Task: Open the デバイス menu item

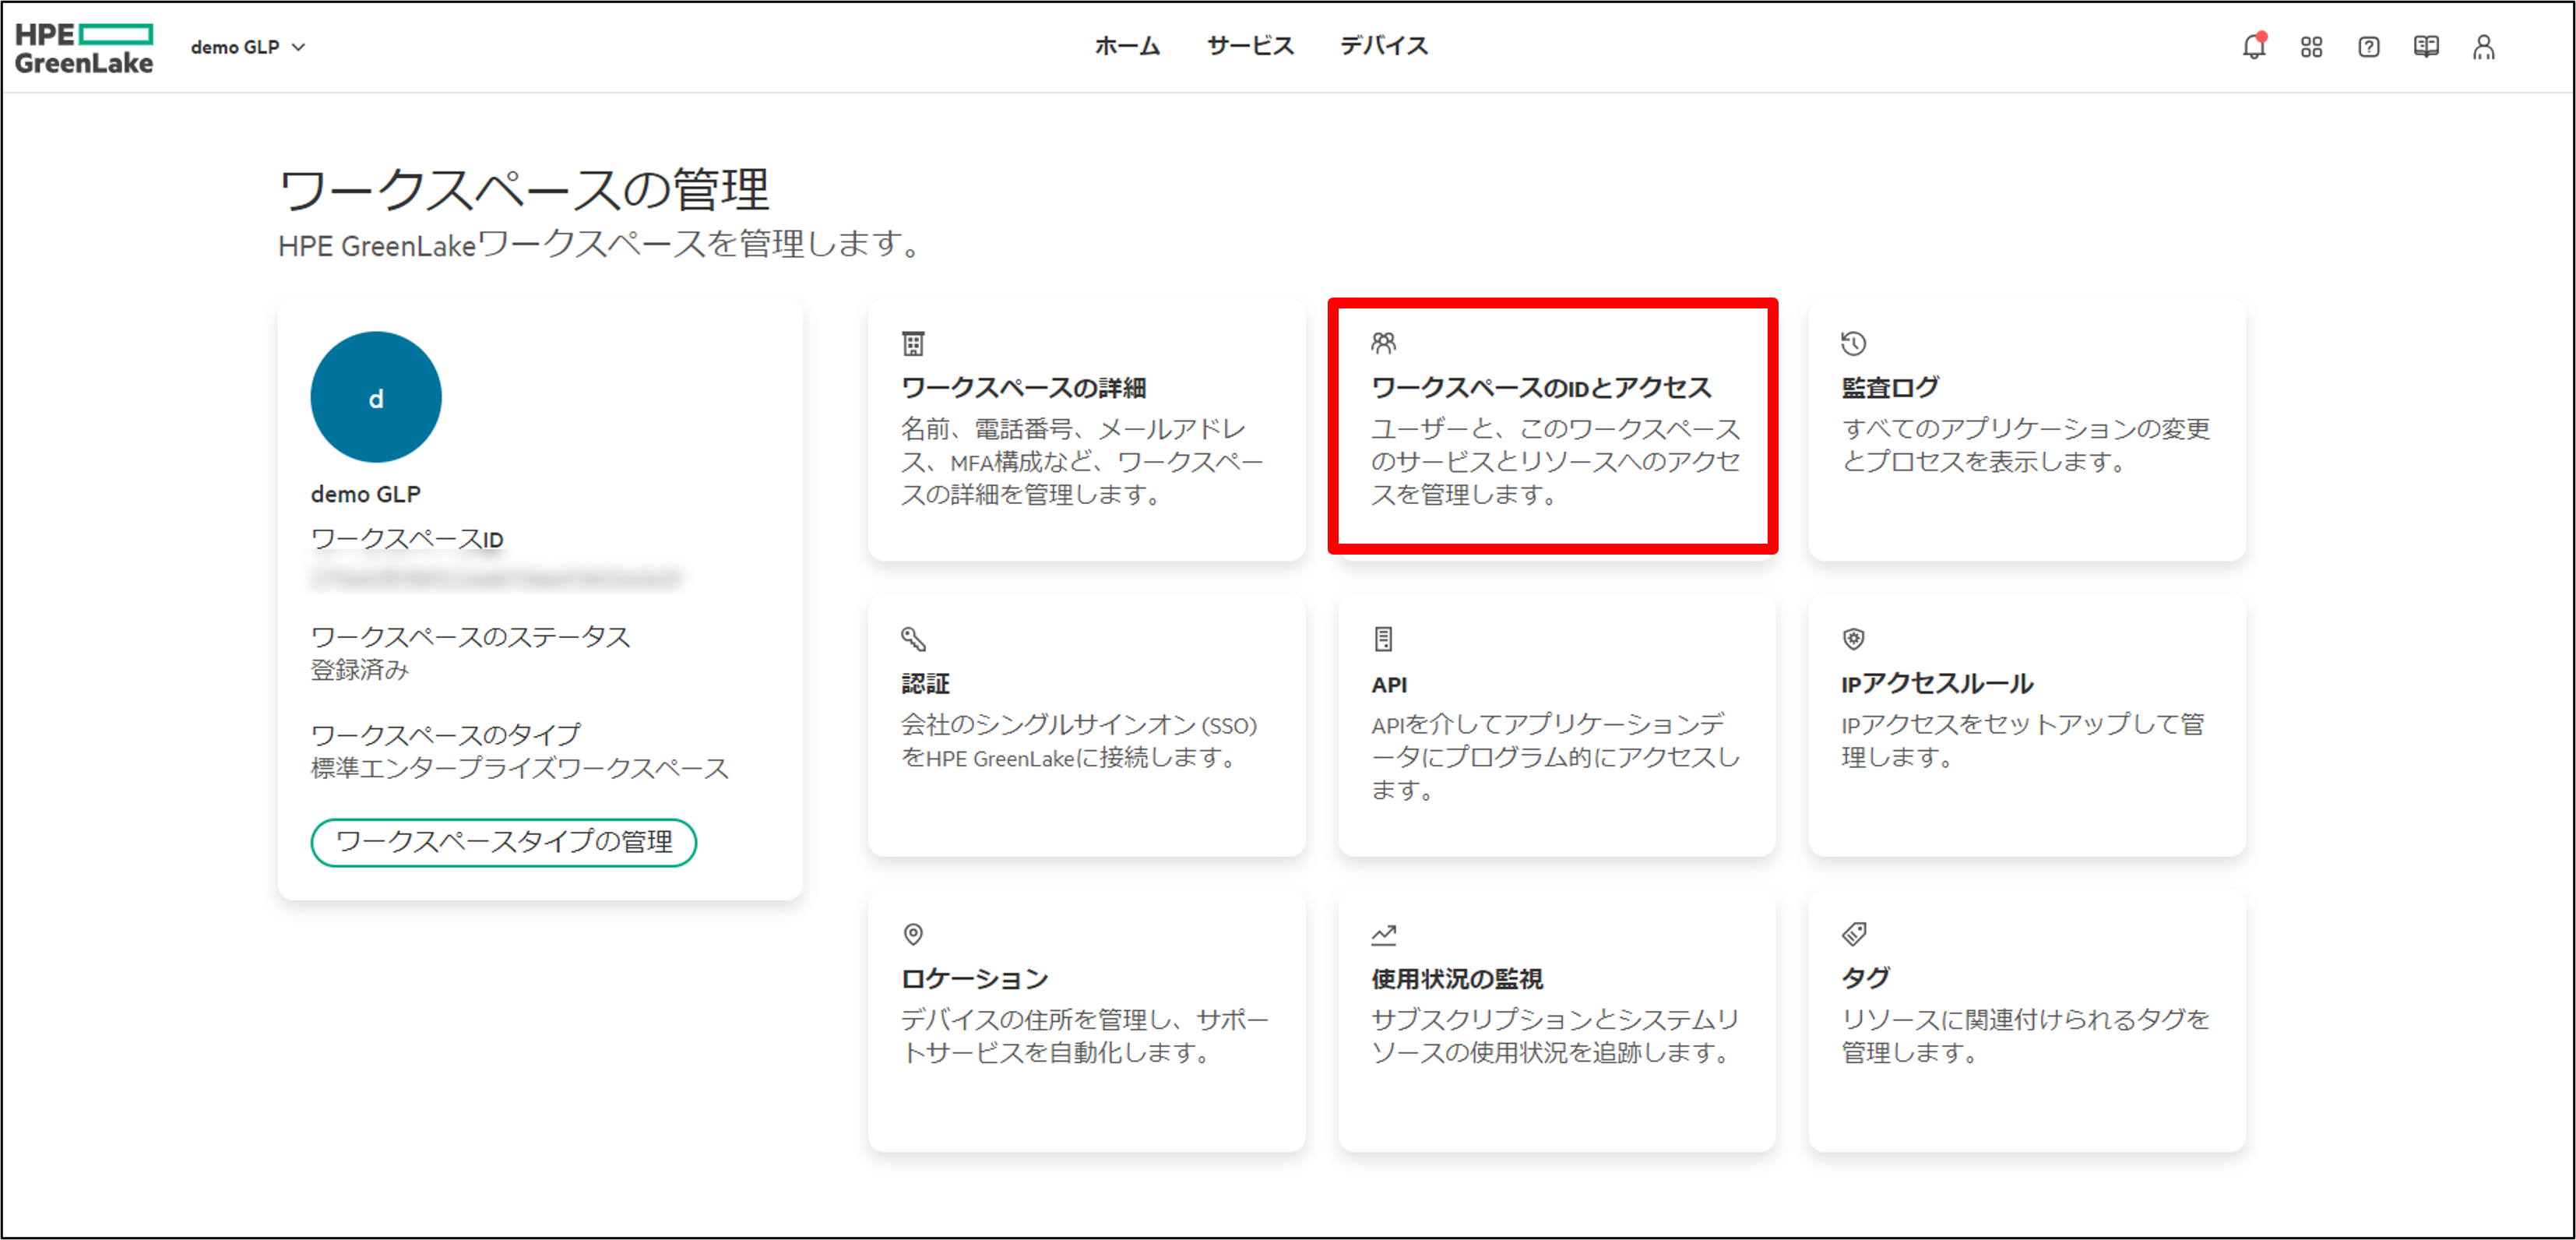Action: (1384, 46)
